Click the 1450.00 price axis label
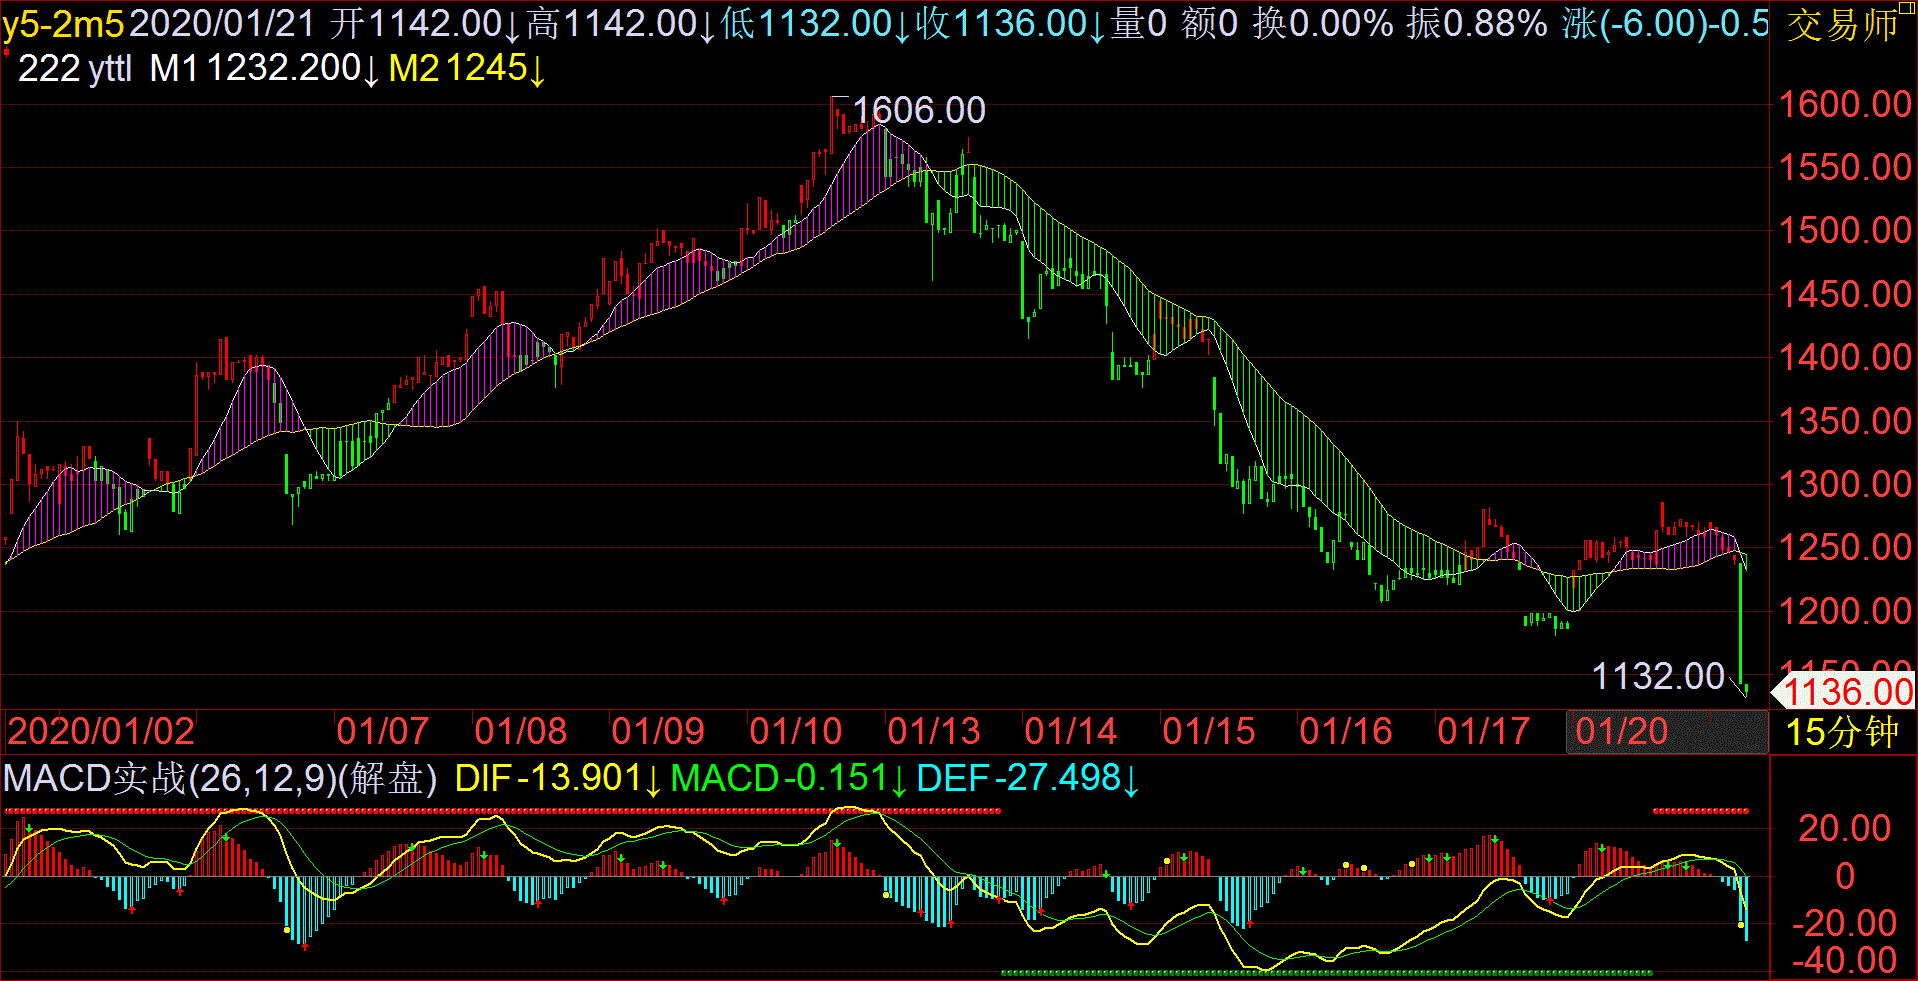This screenshot has width=1918, height=981. click(x=1845, y=294)
